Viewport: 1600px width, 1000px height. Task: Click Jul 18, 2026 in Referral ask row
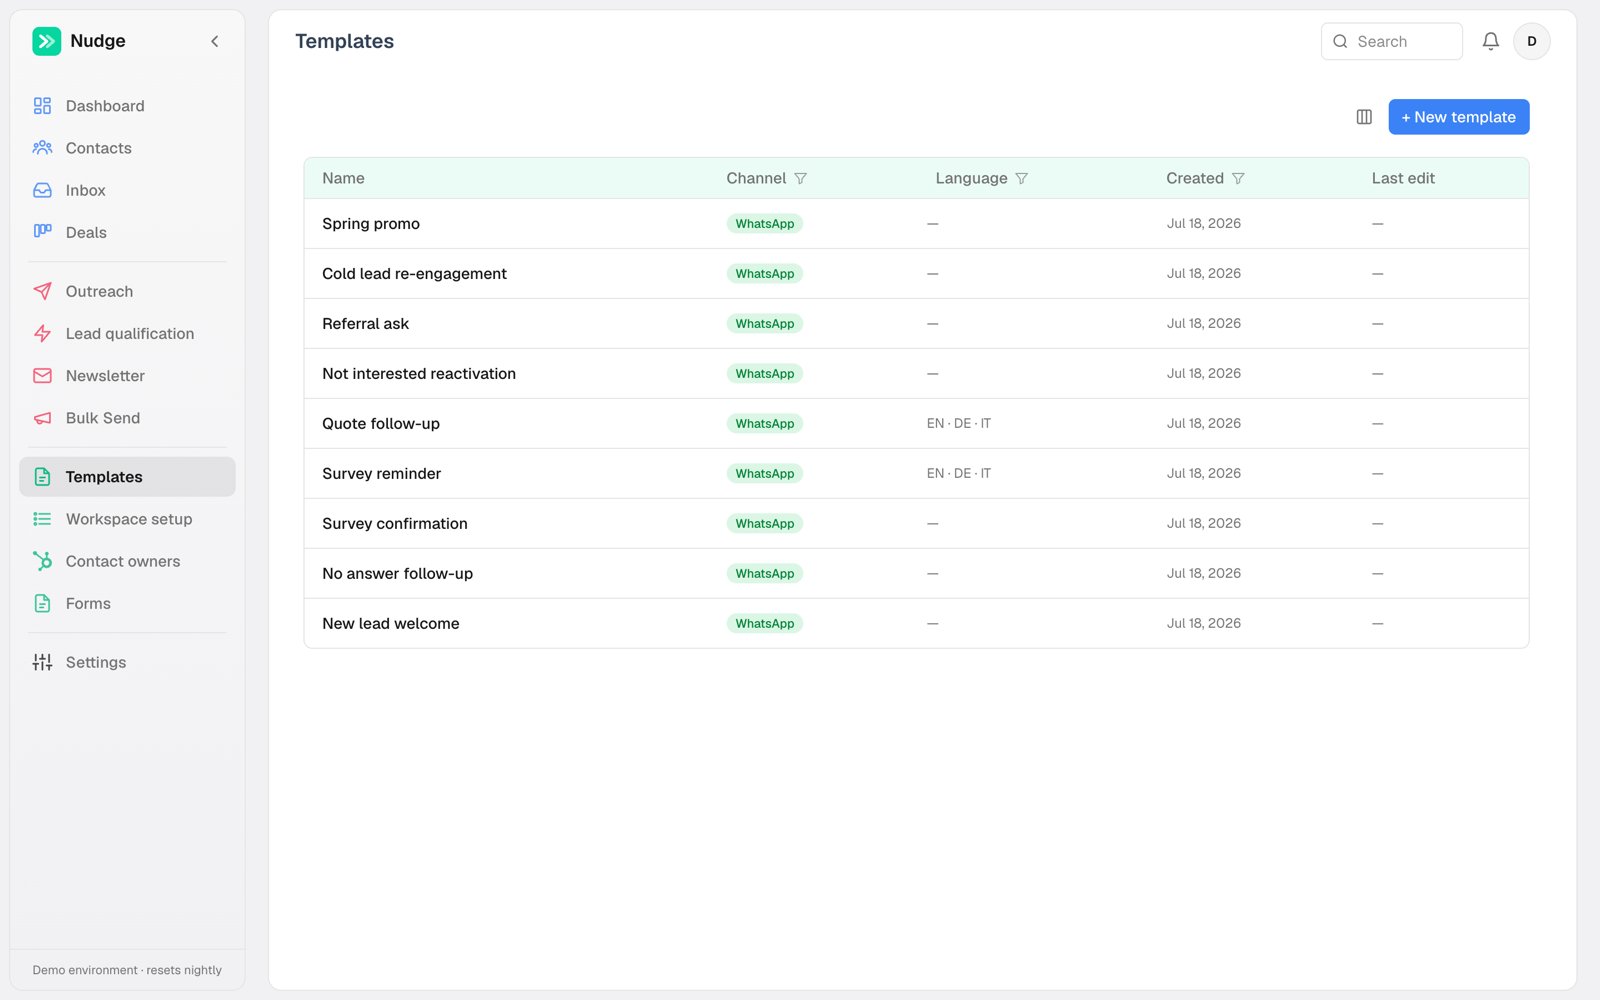pos(1203,324)
